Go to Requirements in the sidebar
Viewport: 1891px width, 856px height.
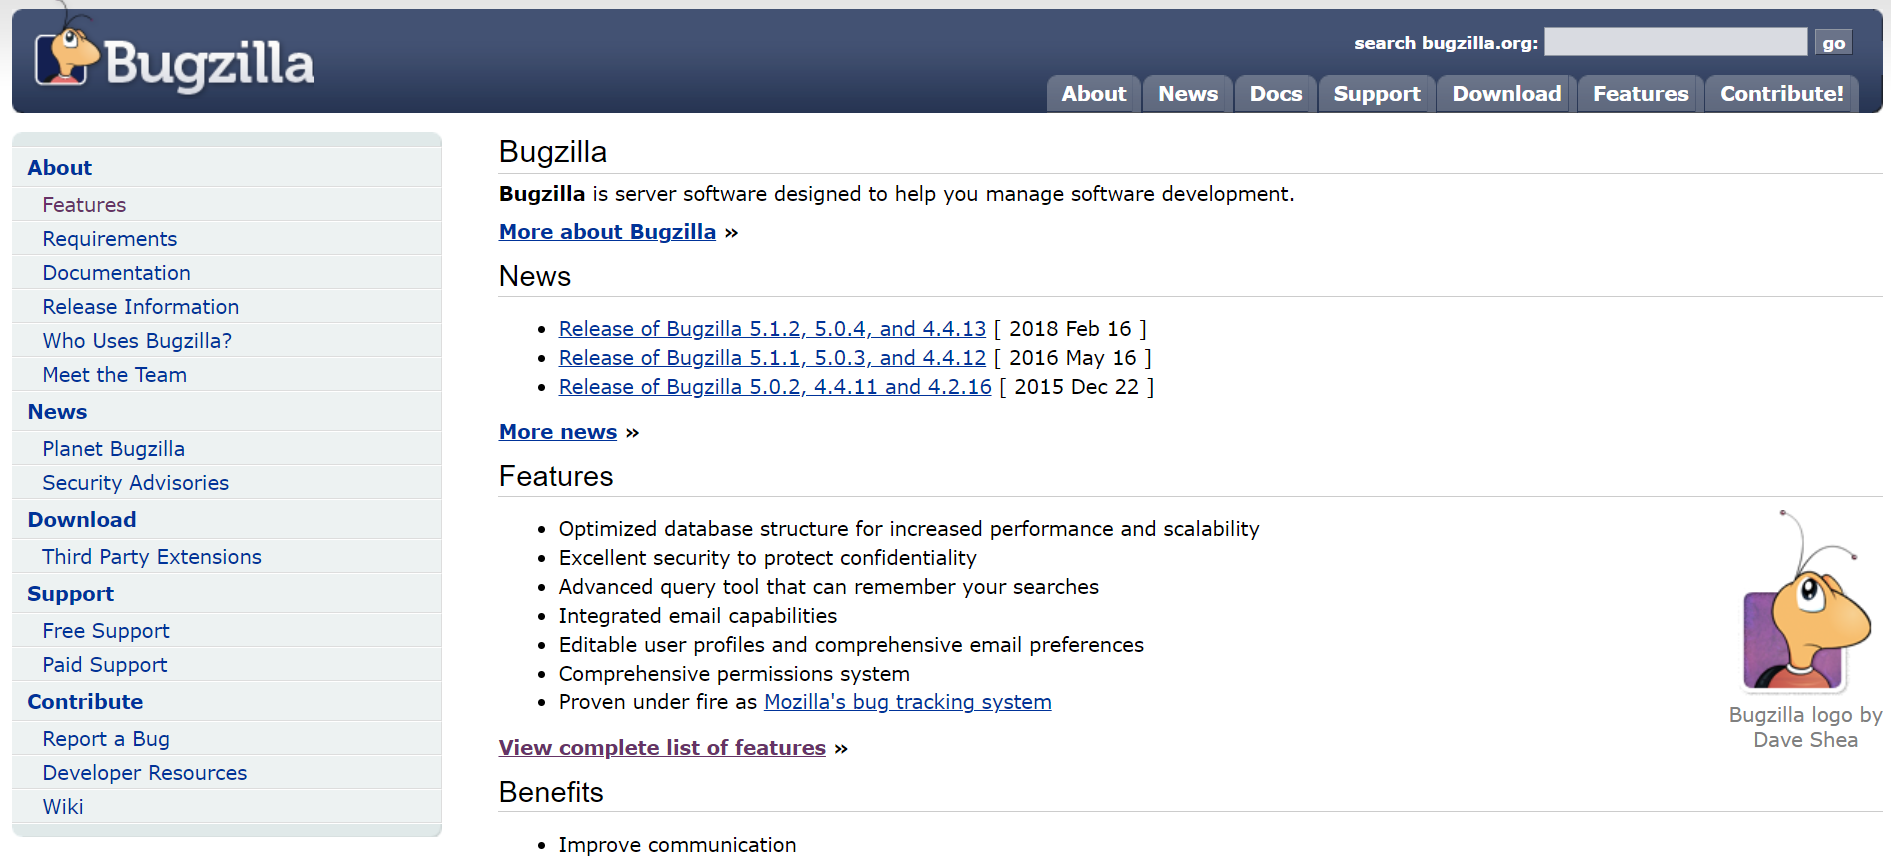(110, 239)
